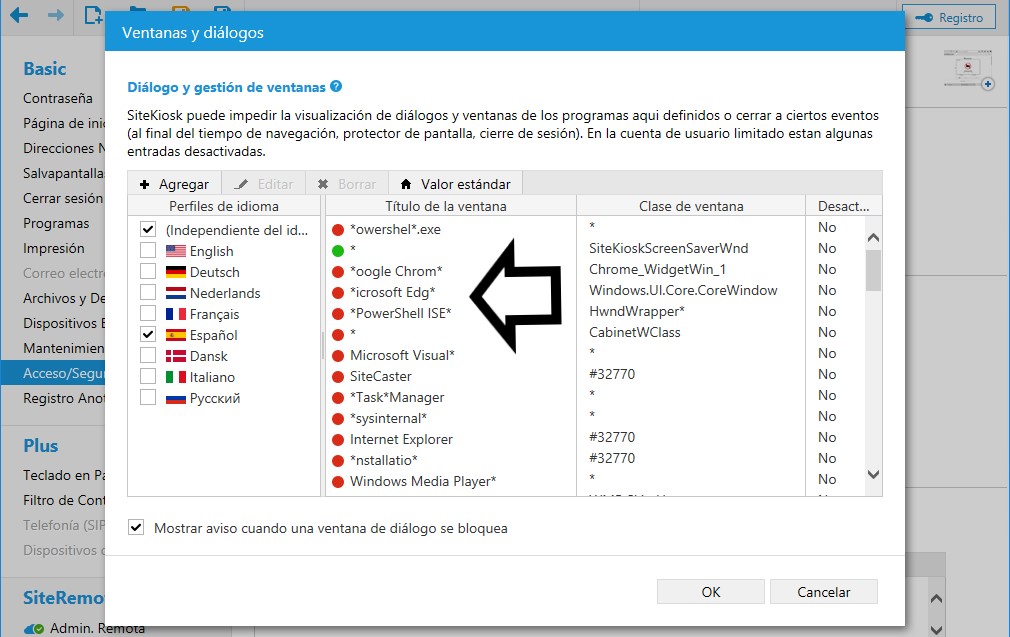Screen dimensions: 1010x637
Task: Enable the English language profile checkbox
Action: click(x=148, y=251)
